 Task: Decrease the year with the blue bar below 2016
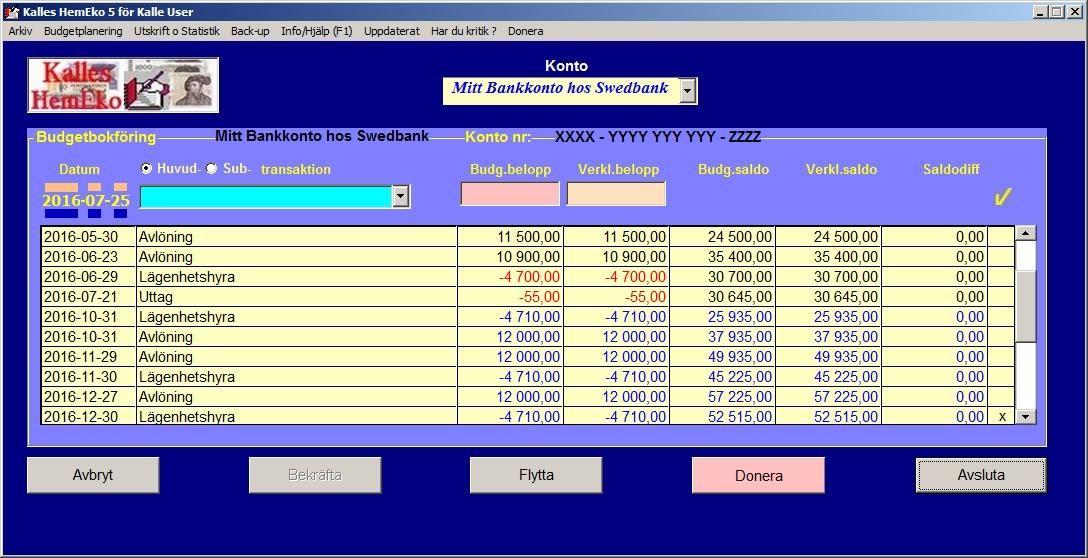[x=61, y=214]
